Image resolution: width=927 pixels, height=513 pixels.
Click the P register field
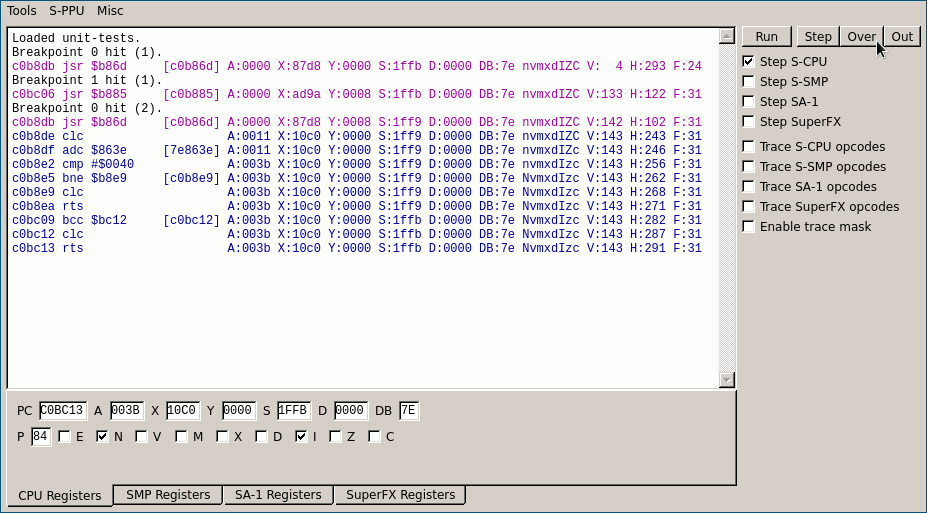41,437
